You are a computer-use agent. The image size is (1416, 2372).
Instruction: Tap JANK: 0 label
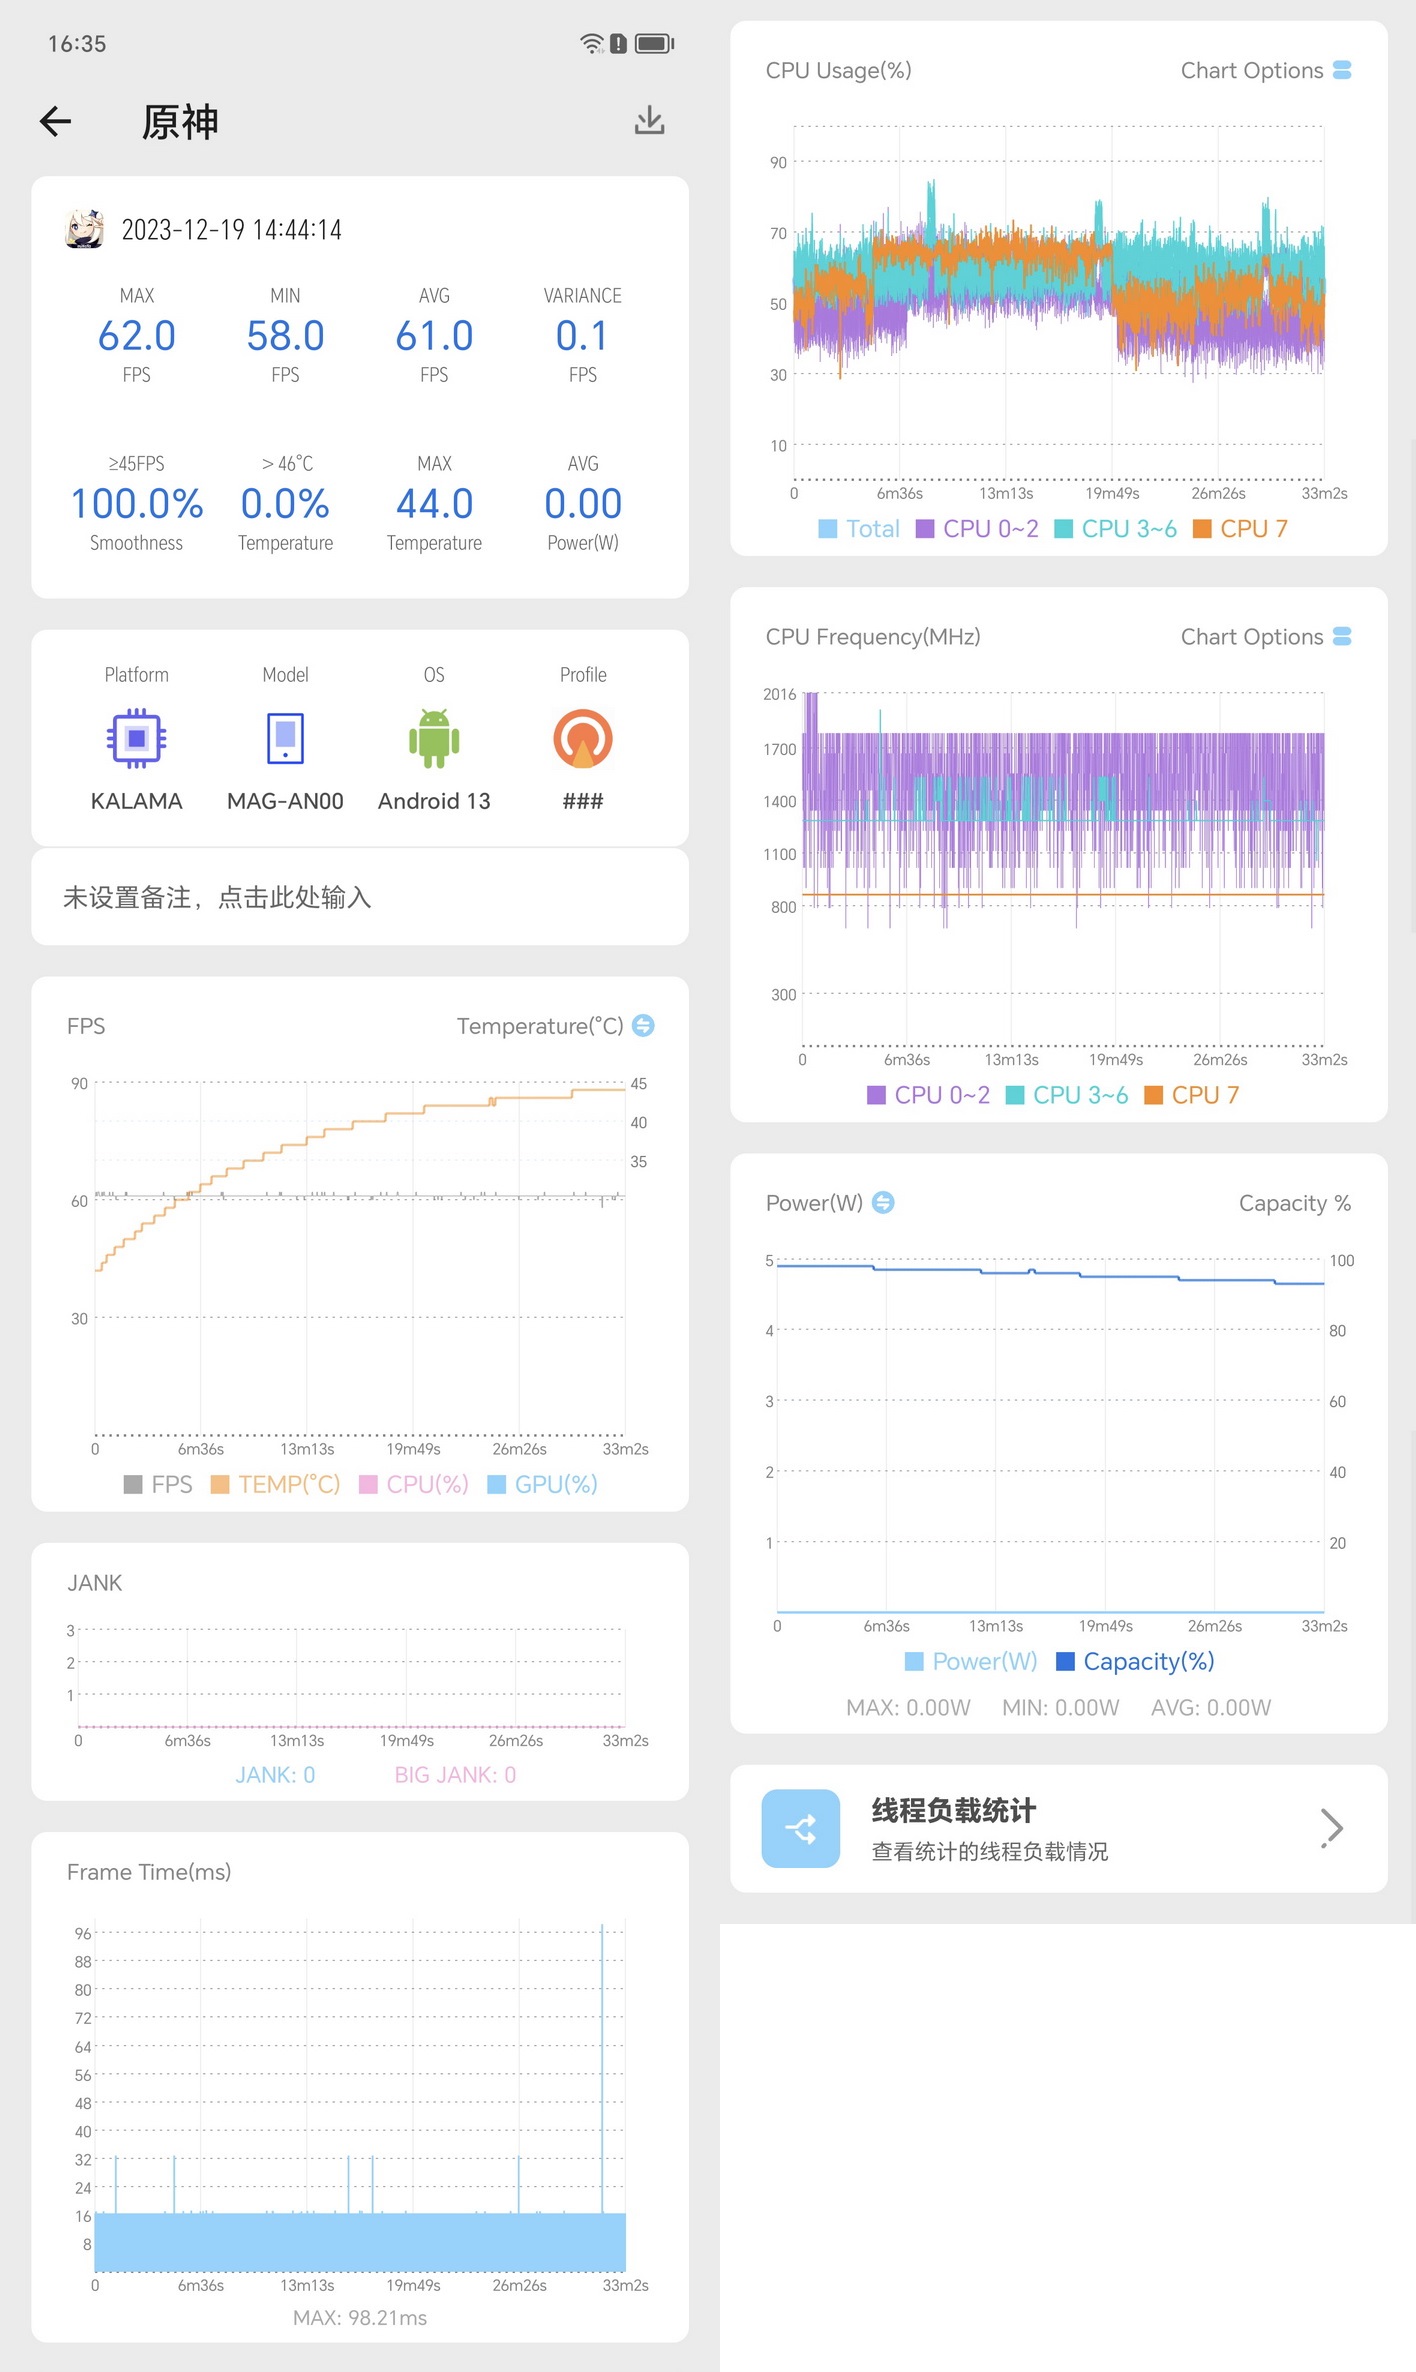275,1775
